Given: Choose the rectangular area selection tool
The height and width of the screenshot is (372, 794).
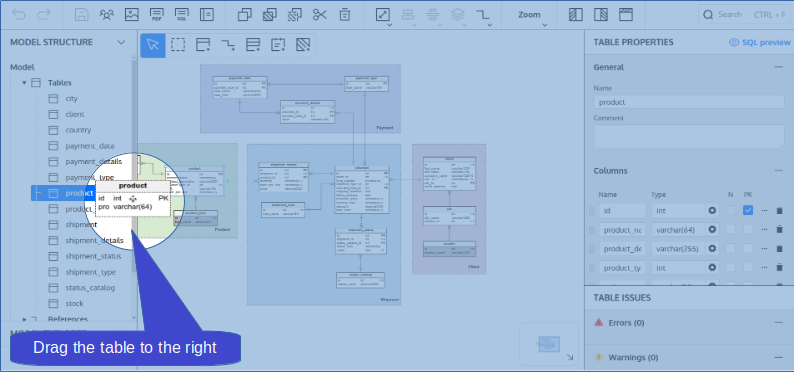Looking at the screenshot, I should 178,45.
